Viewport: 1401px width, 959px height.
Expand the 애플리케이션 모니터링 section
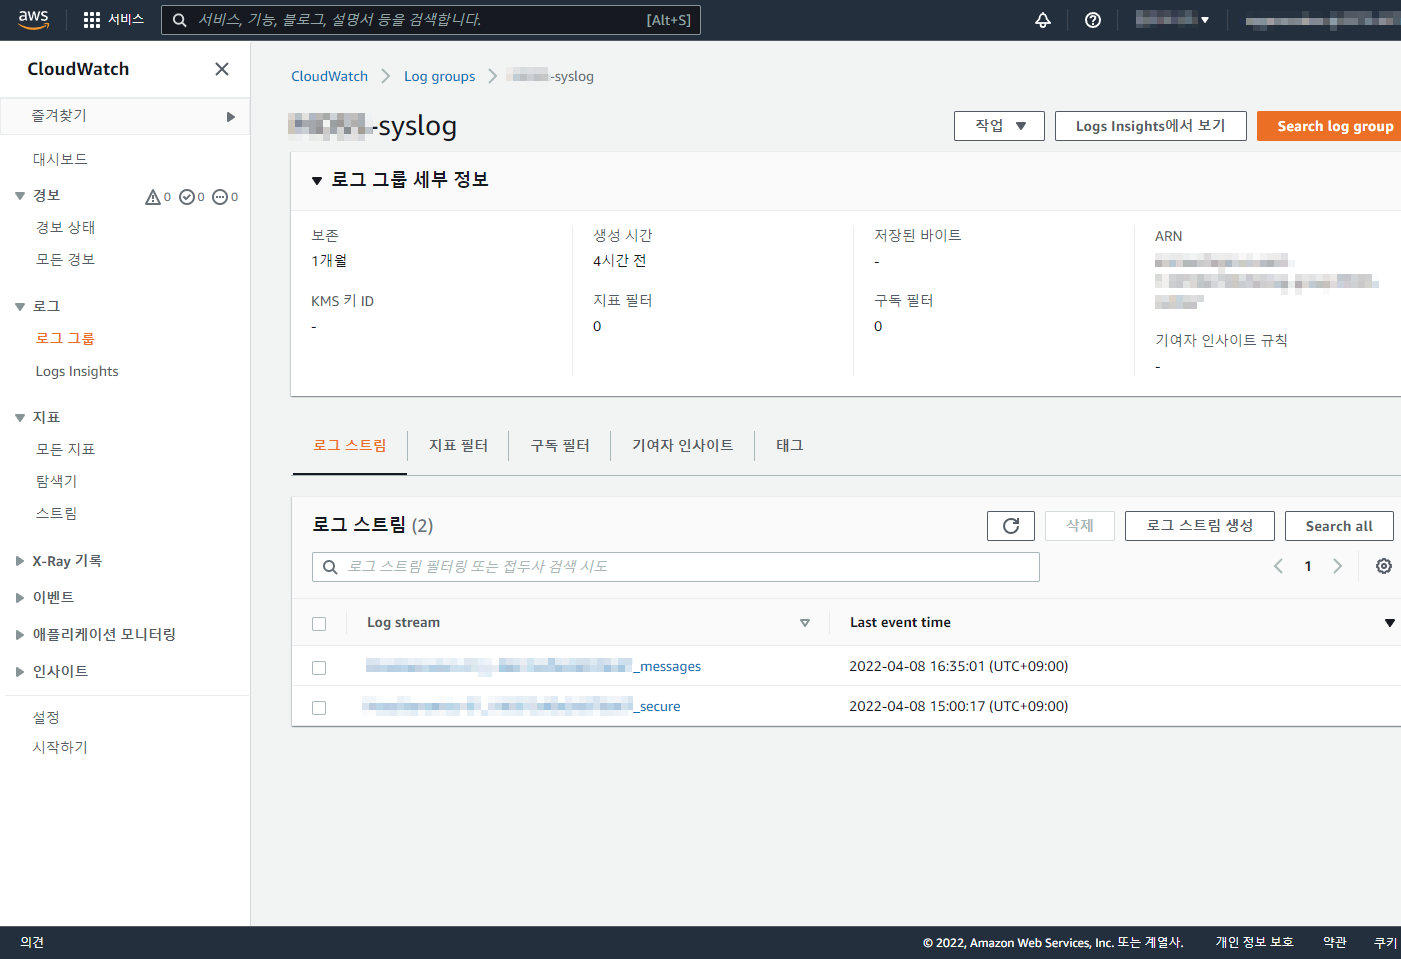click(20, 635)
